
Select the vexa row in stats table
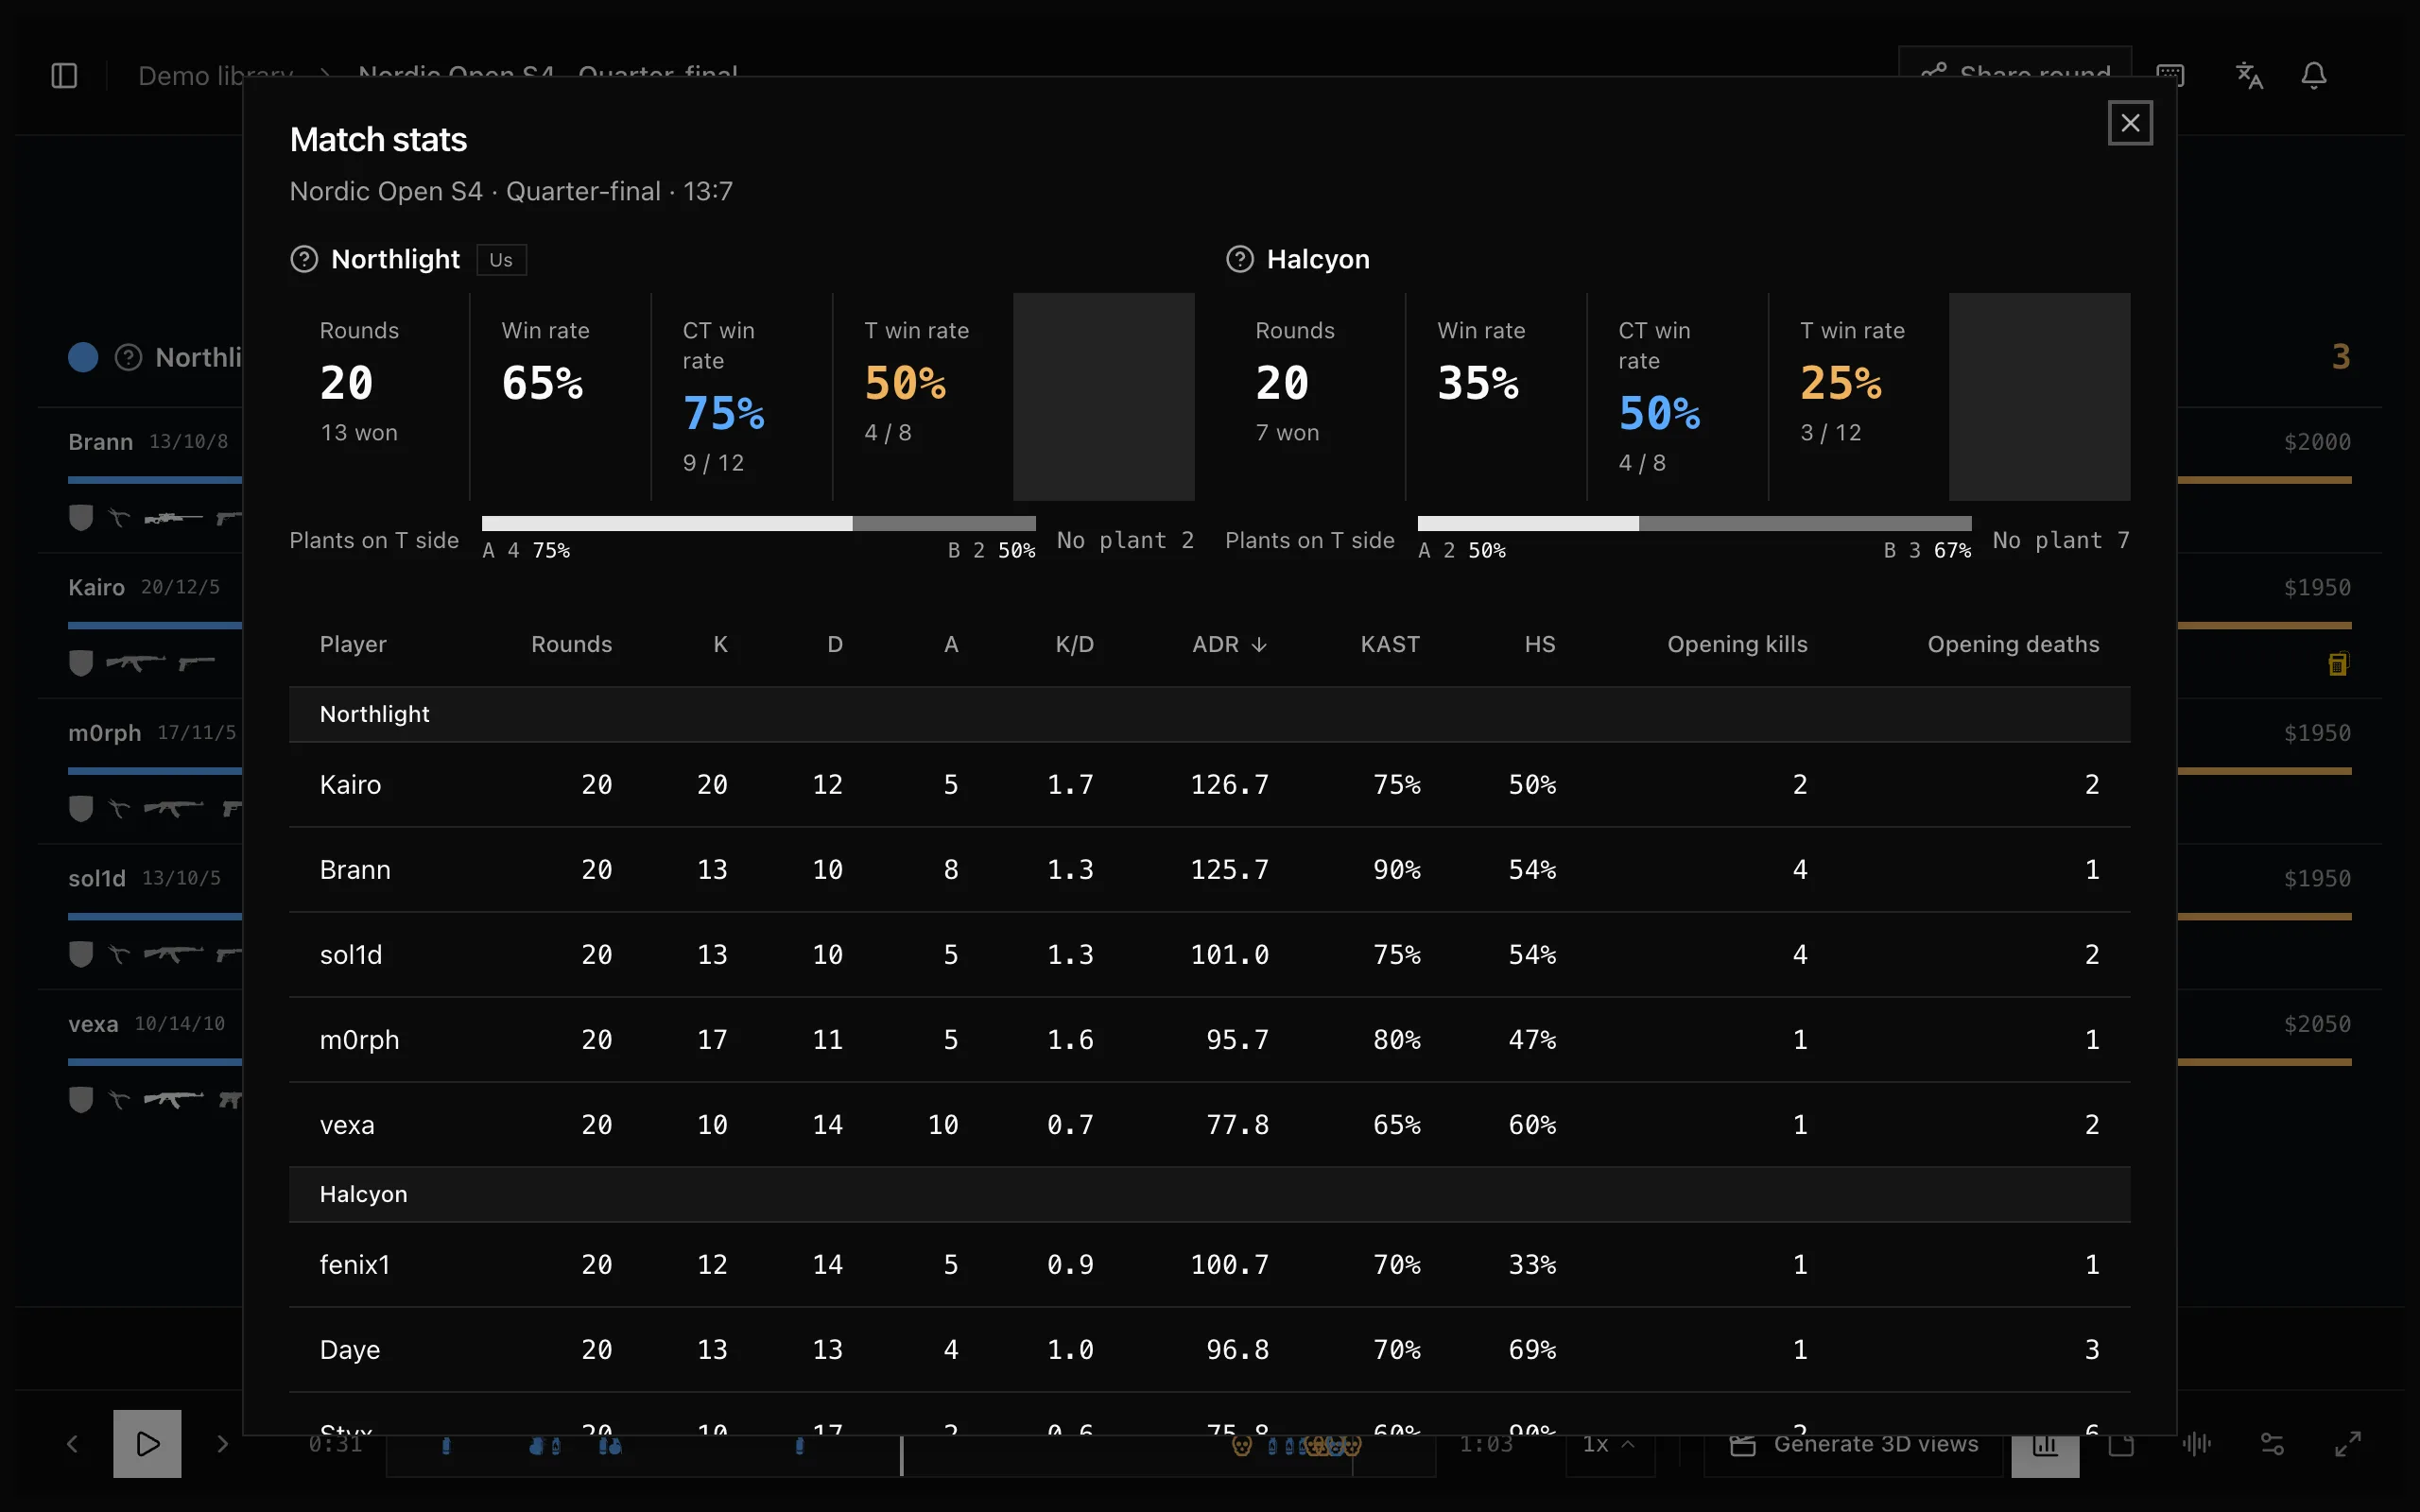coord(1210,1124)
